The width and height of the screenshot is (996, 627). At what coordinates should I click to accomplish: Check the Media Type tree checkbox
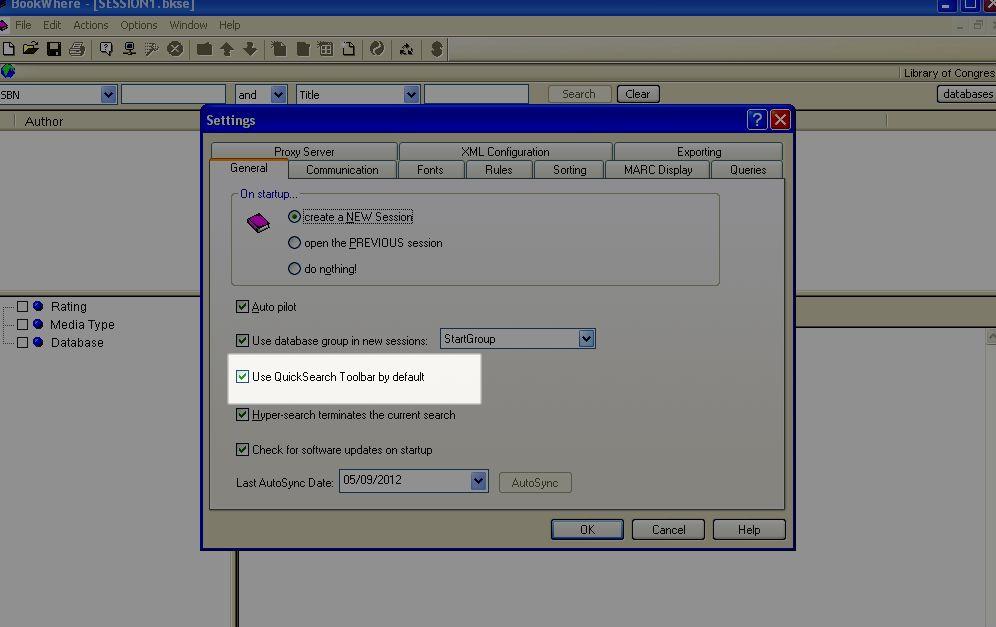(x=22, y=325)
